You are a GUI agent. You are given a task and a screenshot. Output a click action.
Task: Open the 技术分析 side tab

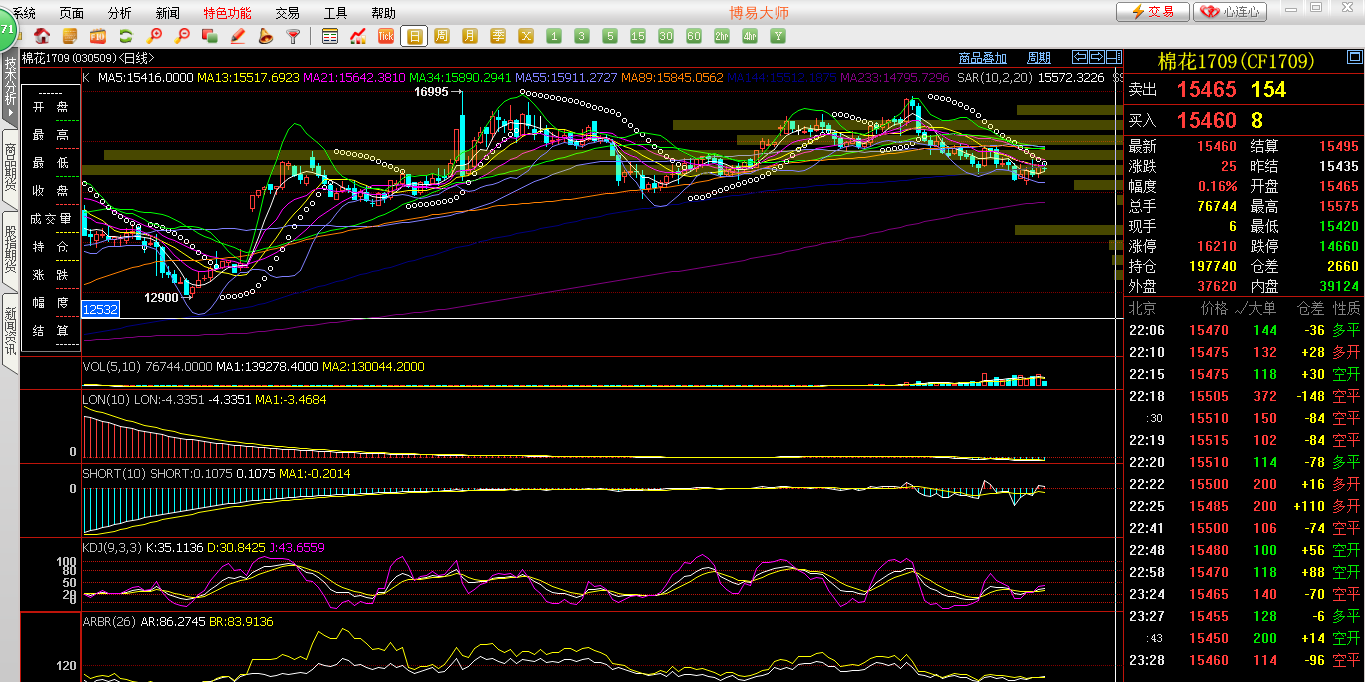10,88
